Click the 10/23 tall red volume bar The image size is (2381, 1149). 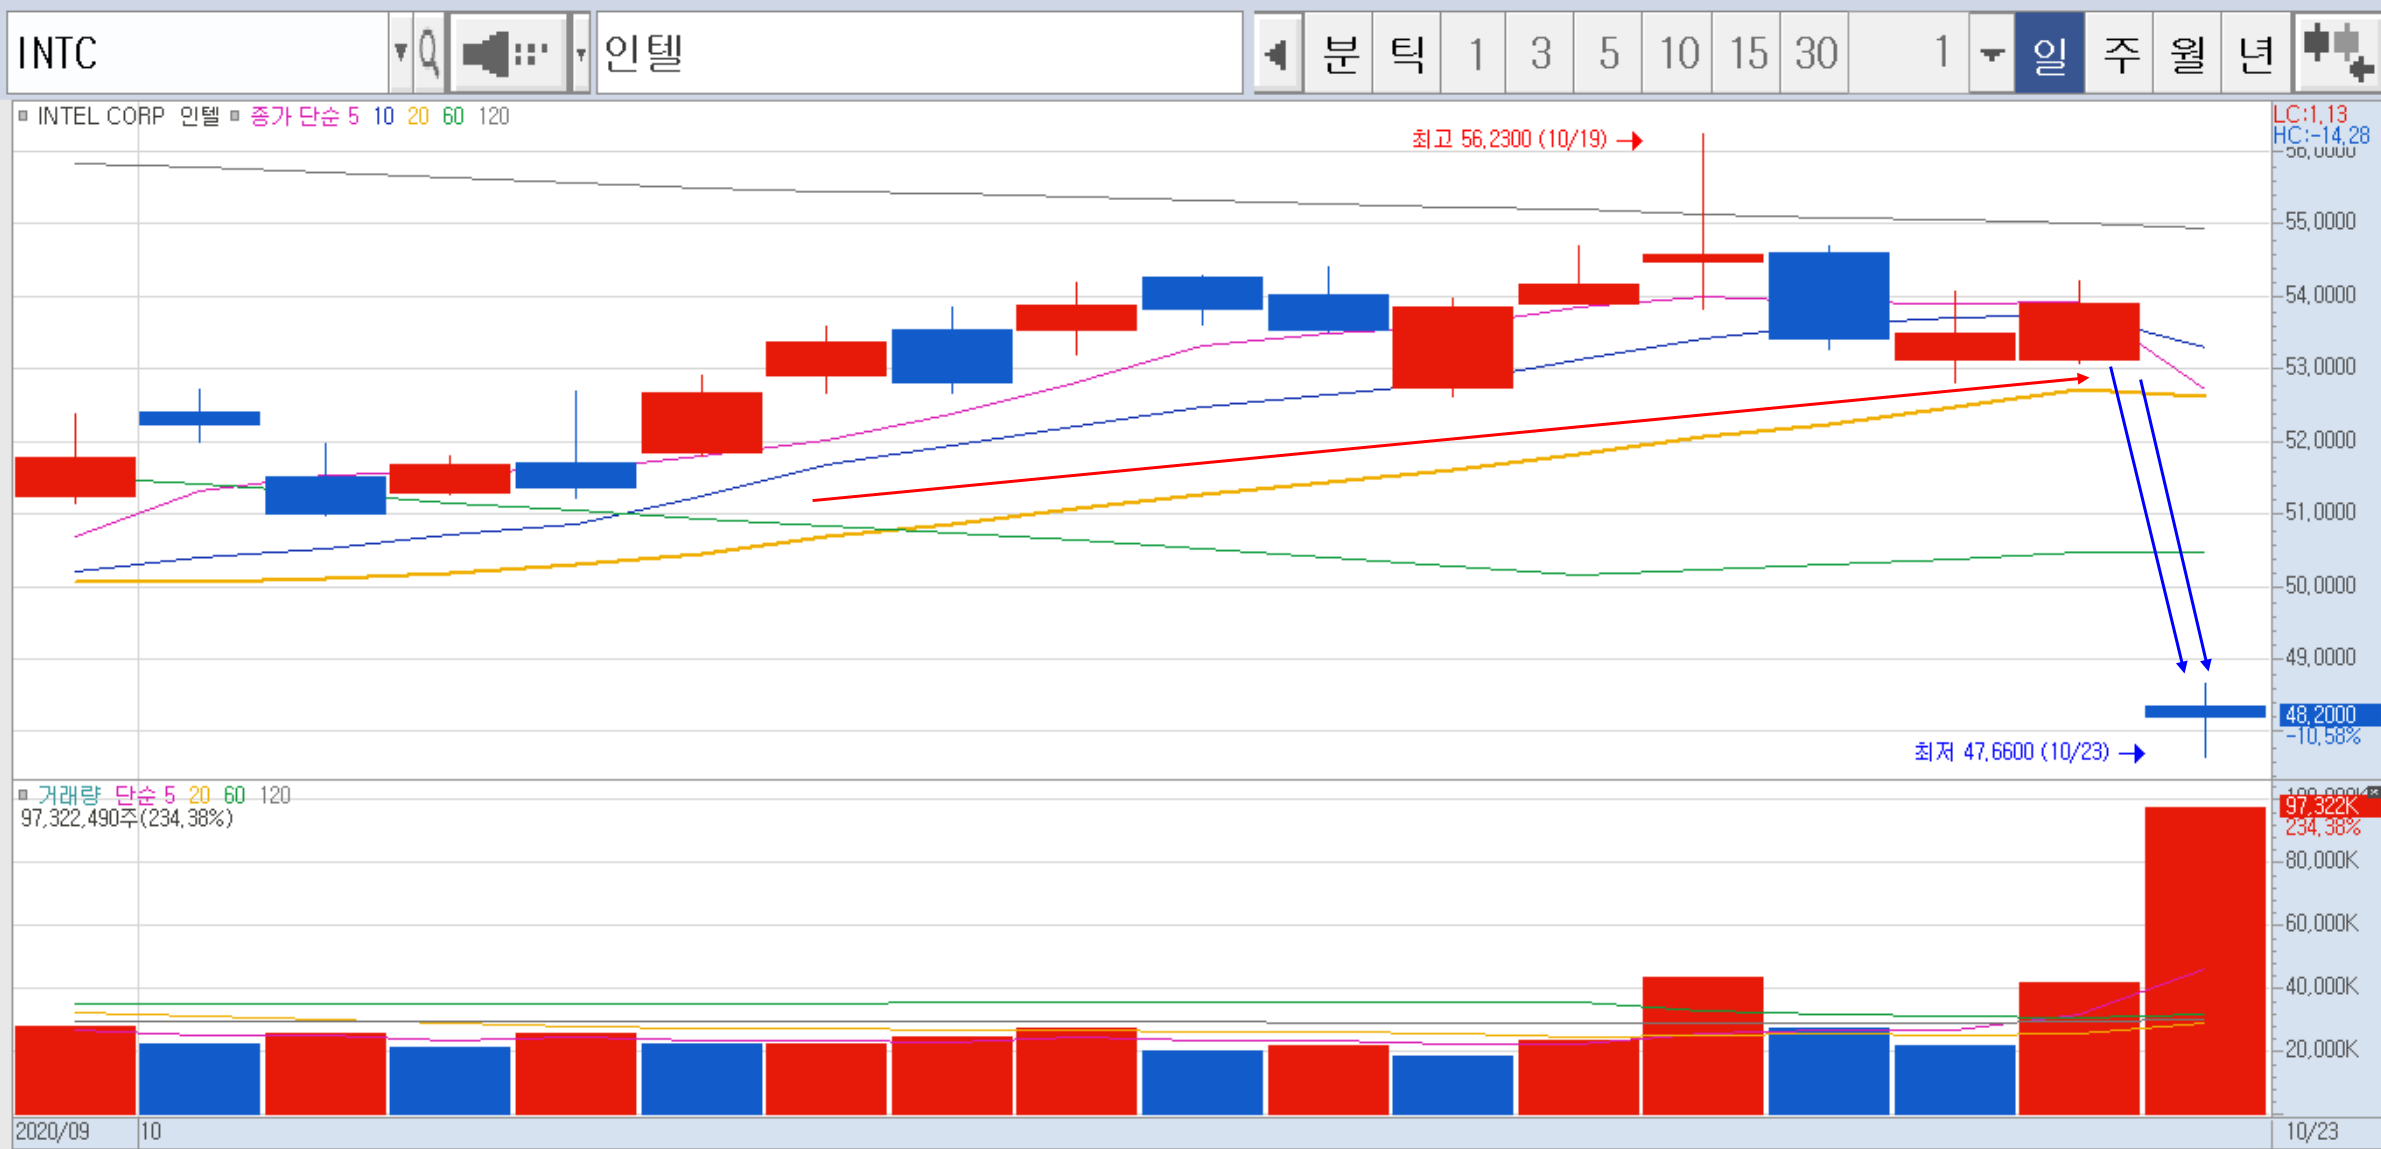[2204, 960]
